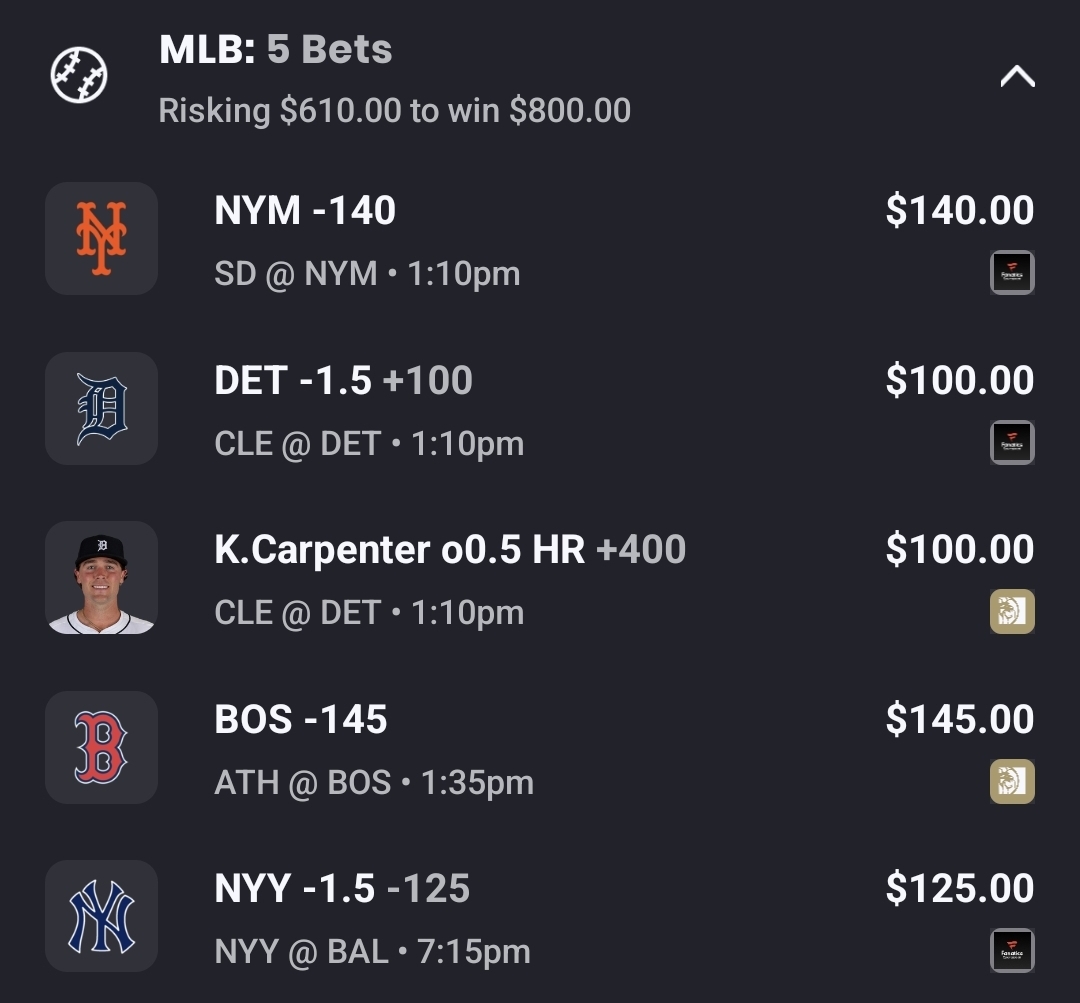Tap the $140.00 wager amount
The height and width of the screenshot is (1003, 1080).
coord(959,211)
